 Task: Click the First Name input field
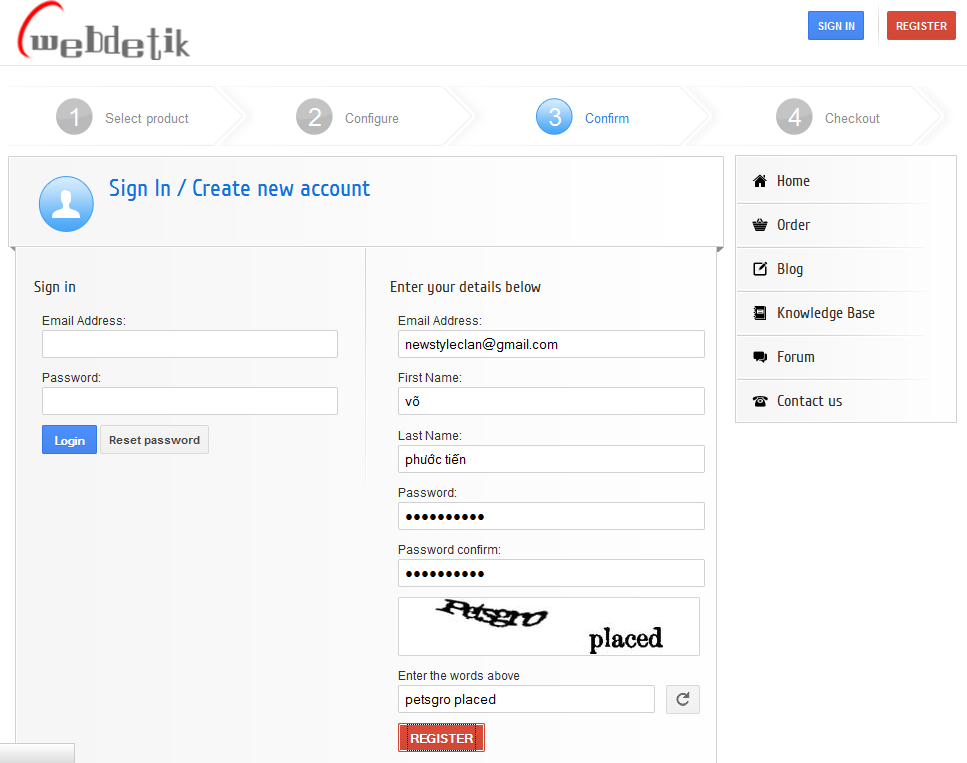(x=551, y=401)
